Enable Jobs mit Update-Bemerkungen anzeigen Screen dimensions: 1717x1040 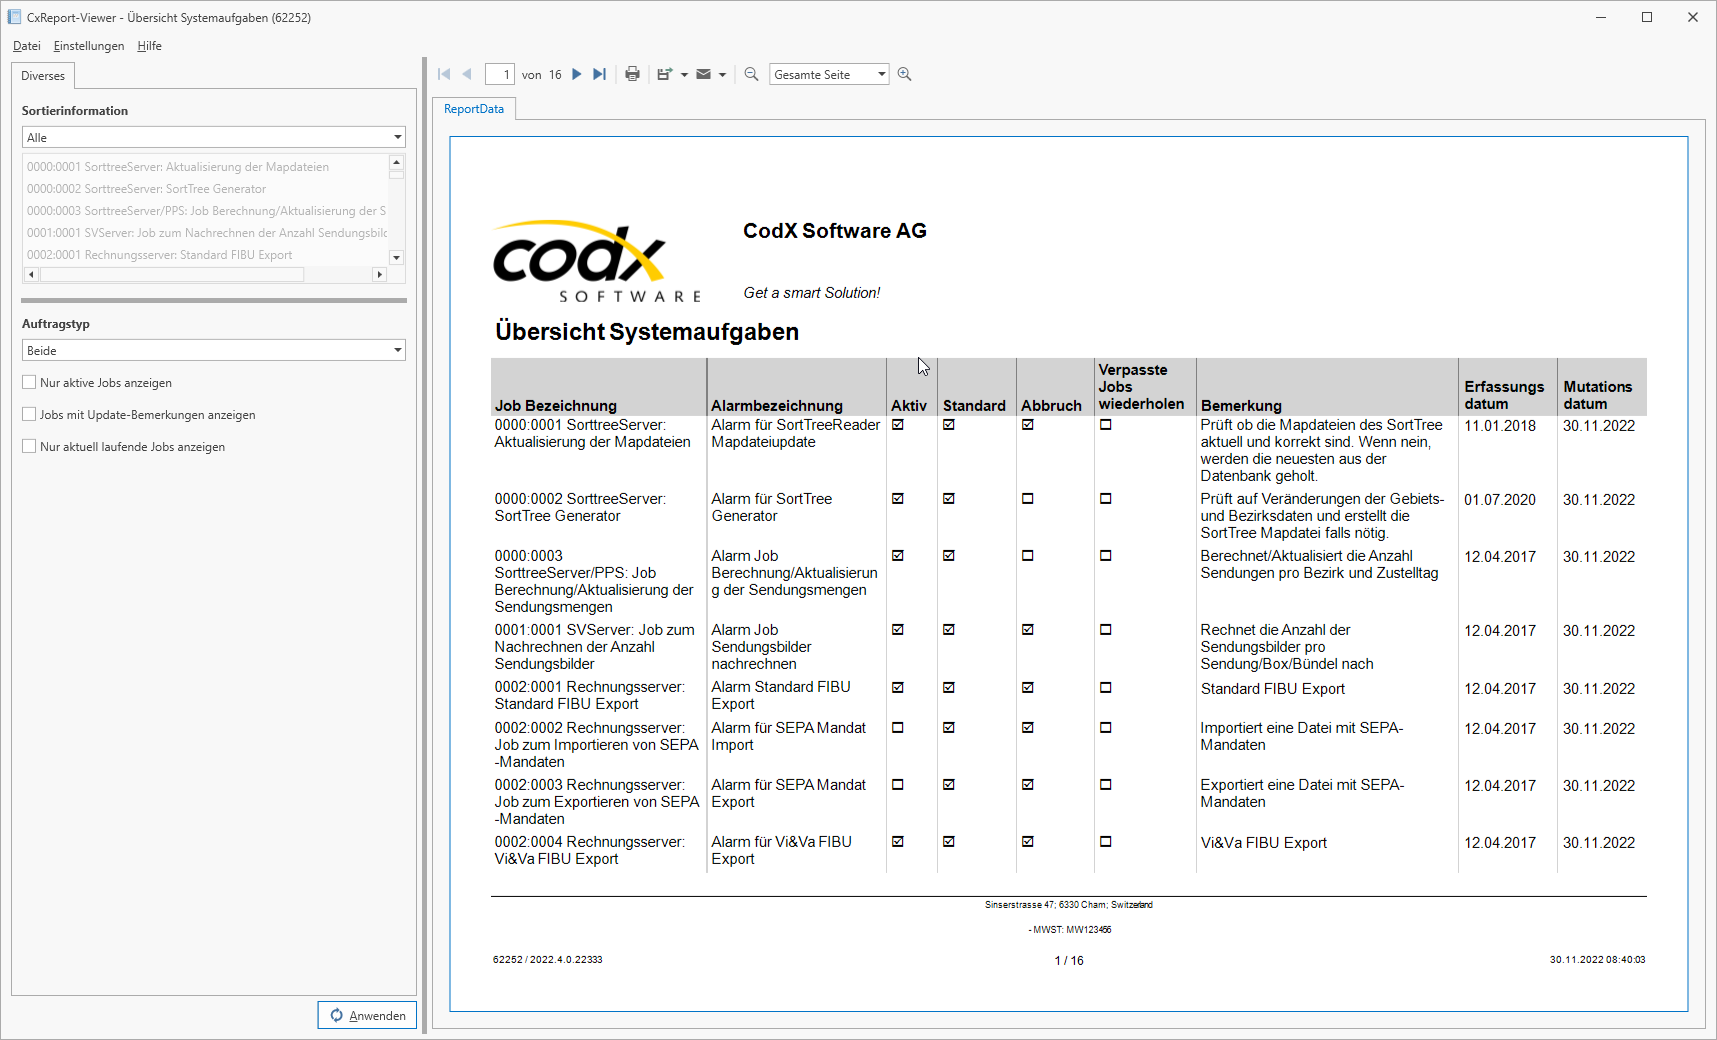tap(29, 414)
